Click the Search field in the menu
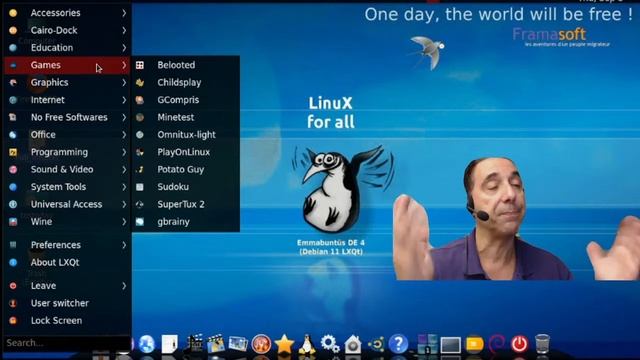Image resolution: width=640 pixels, height=360 pixels. [67, 343]
